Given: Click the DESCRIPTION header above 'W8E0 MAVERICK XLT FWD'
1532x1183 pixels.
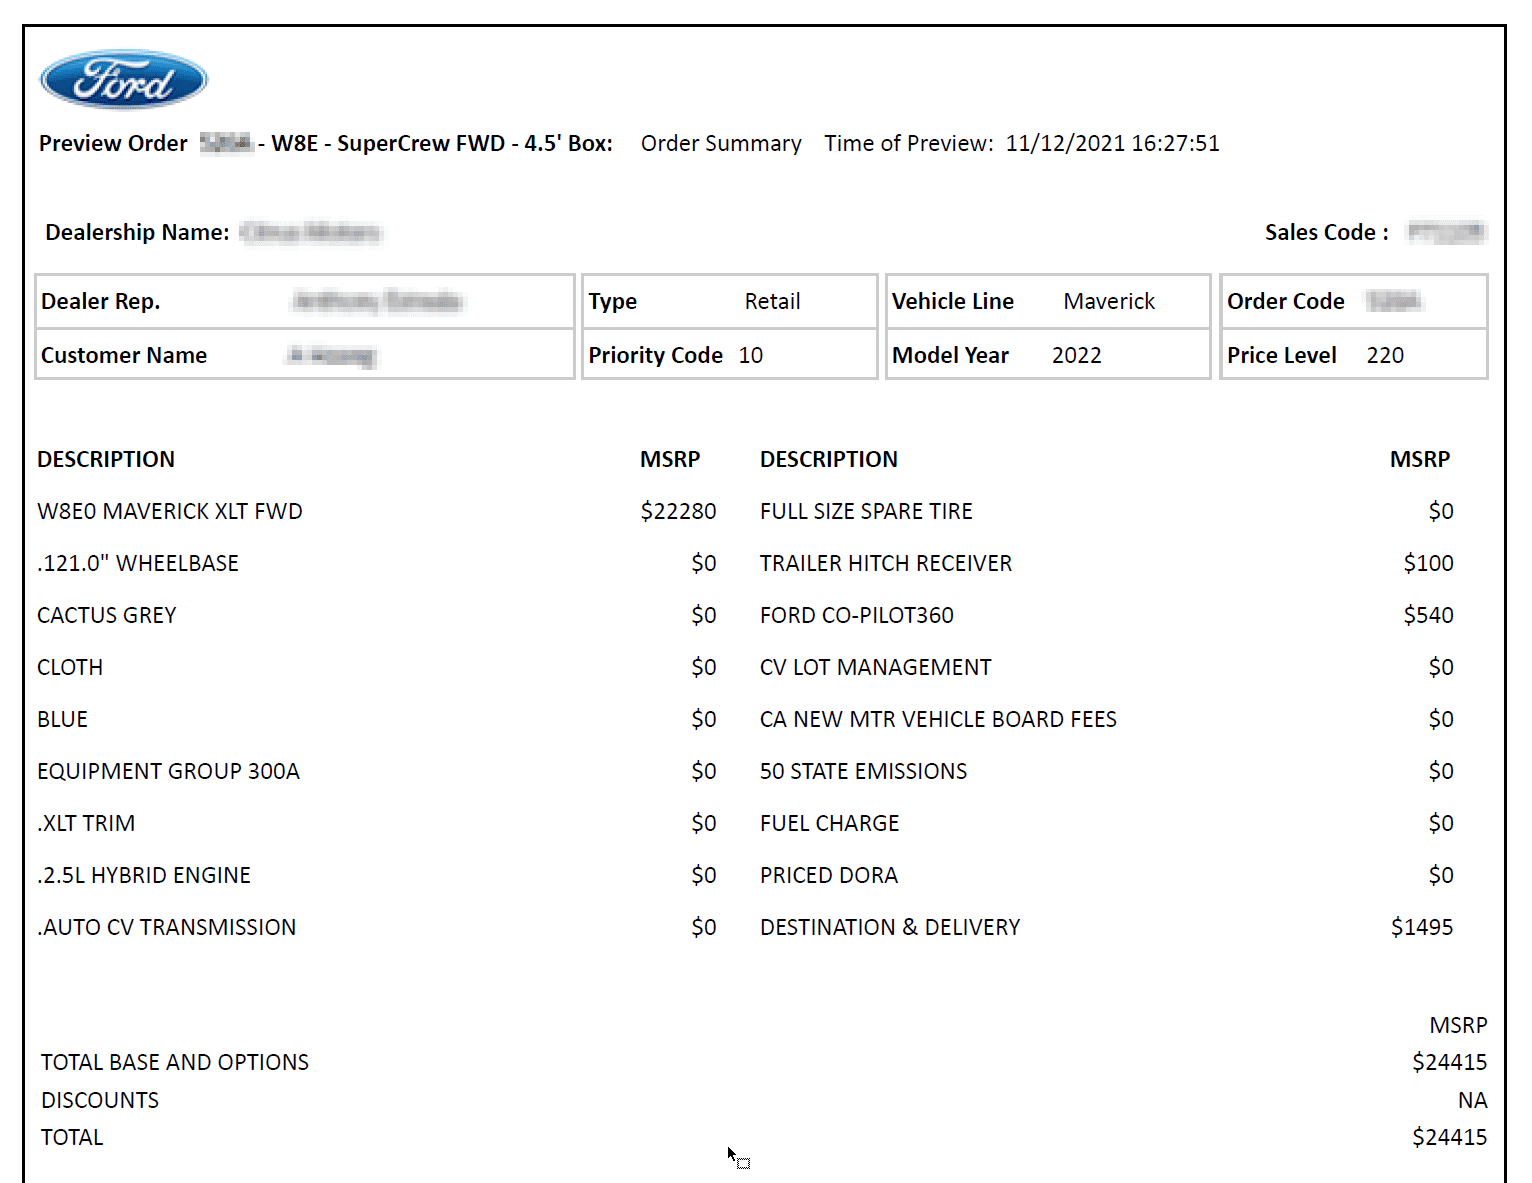Looking at the screenshot, I should (x=106, y=460).
